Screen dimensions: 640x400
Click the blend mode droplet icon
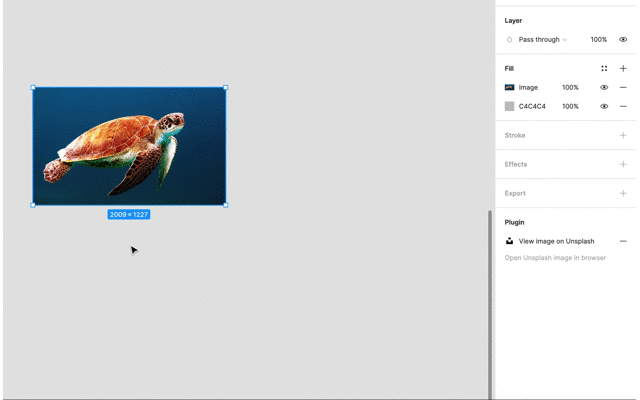pos(509,40)
